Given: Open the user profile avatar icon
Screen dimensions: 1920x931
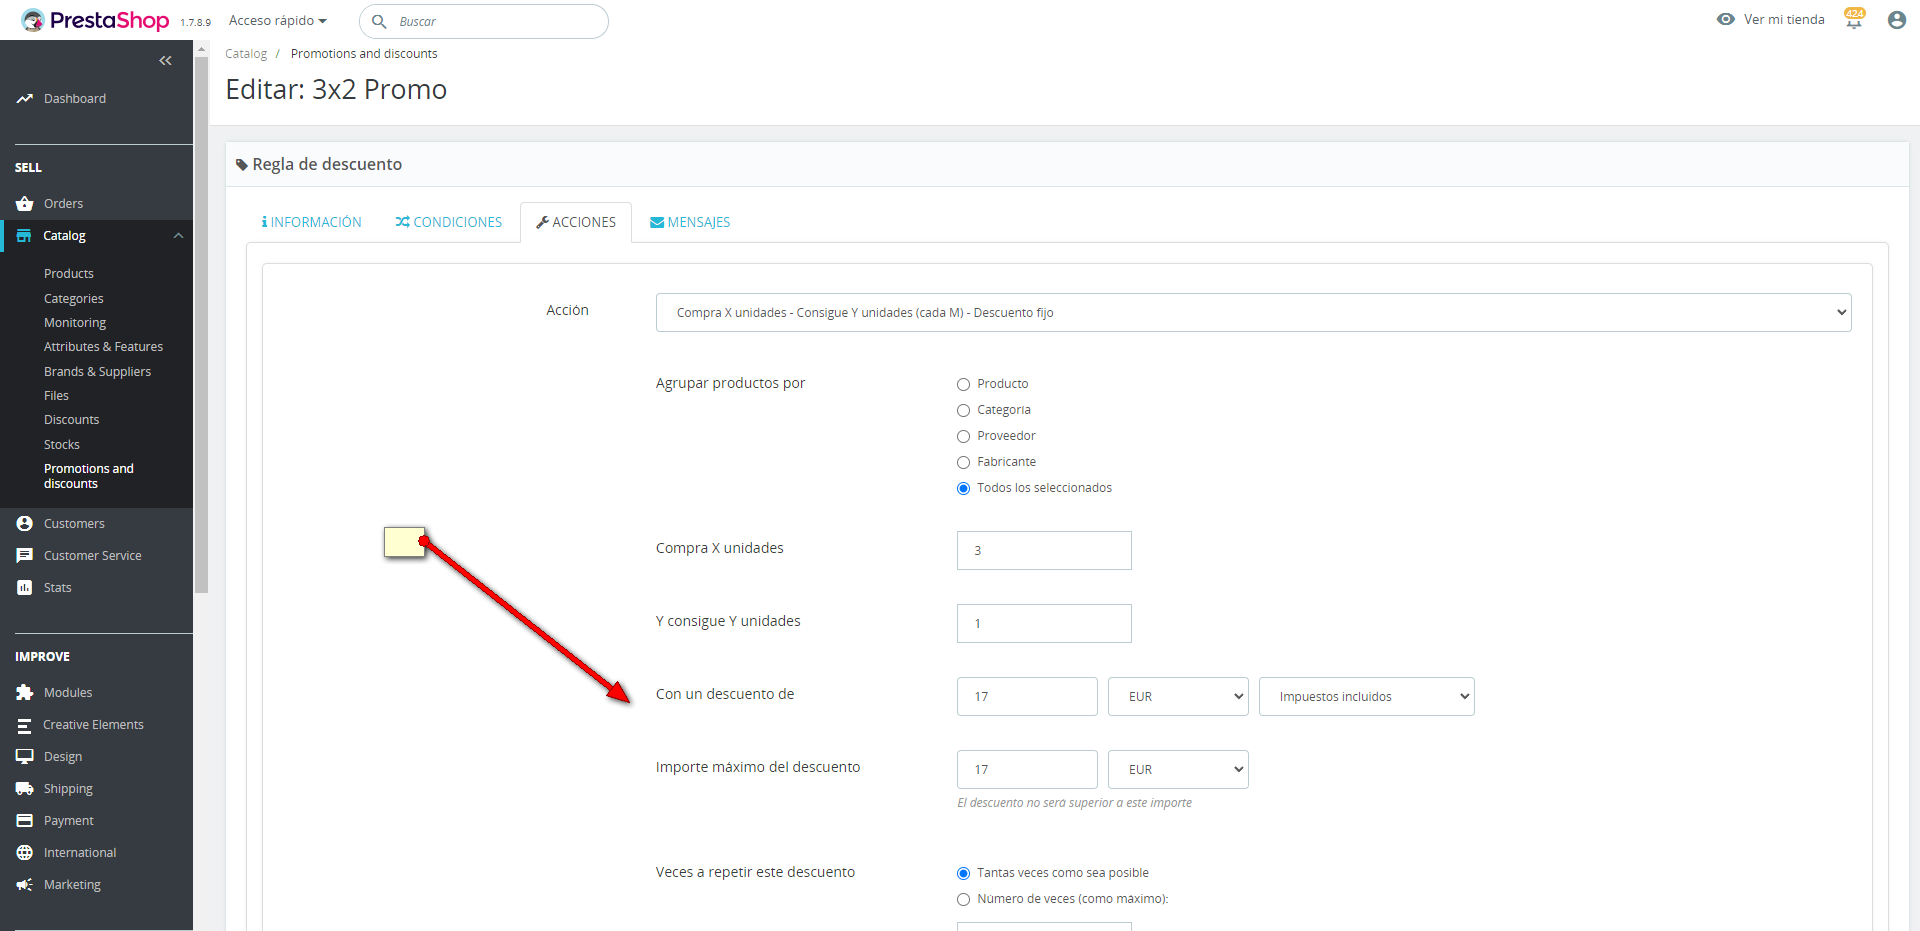Looking at the screenshot, I should 1896,20.
